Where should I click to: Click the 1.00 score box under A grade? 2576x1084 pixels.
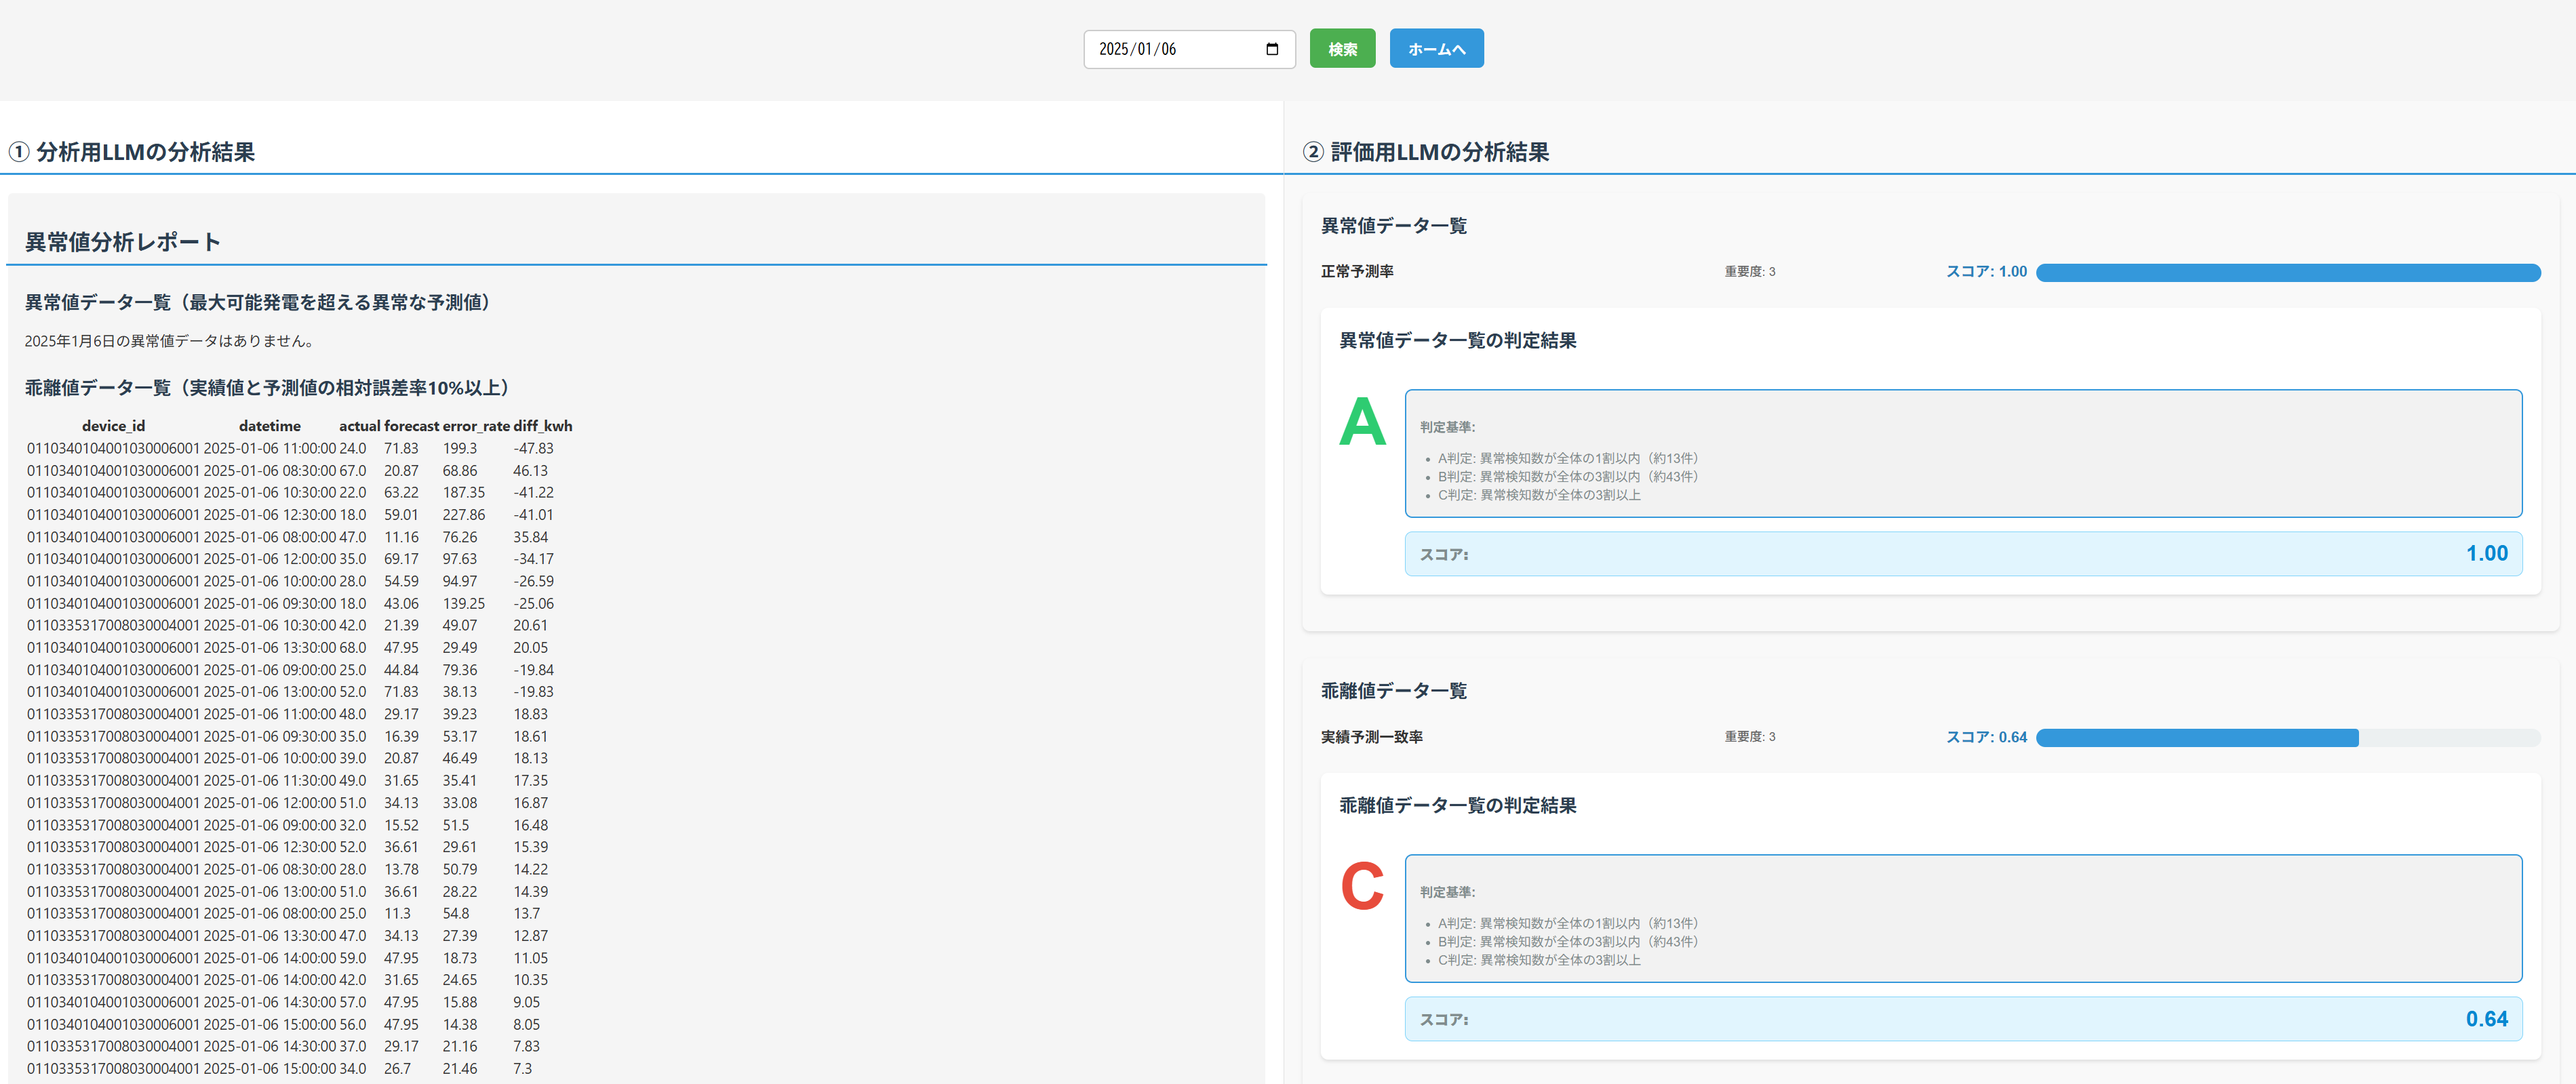(x=1962, y=554)
